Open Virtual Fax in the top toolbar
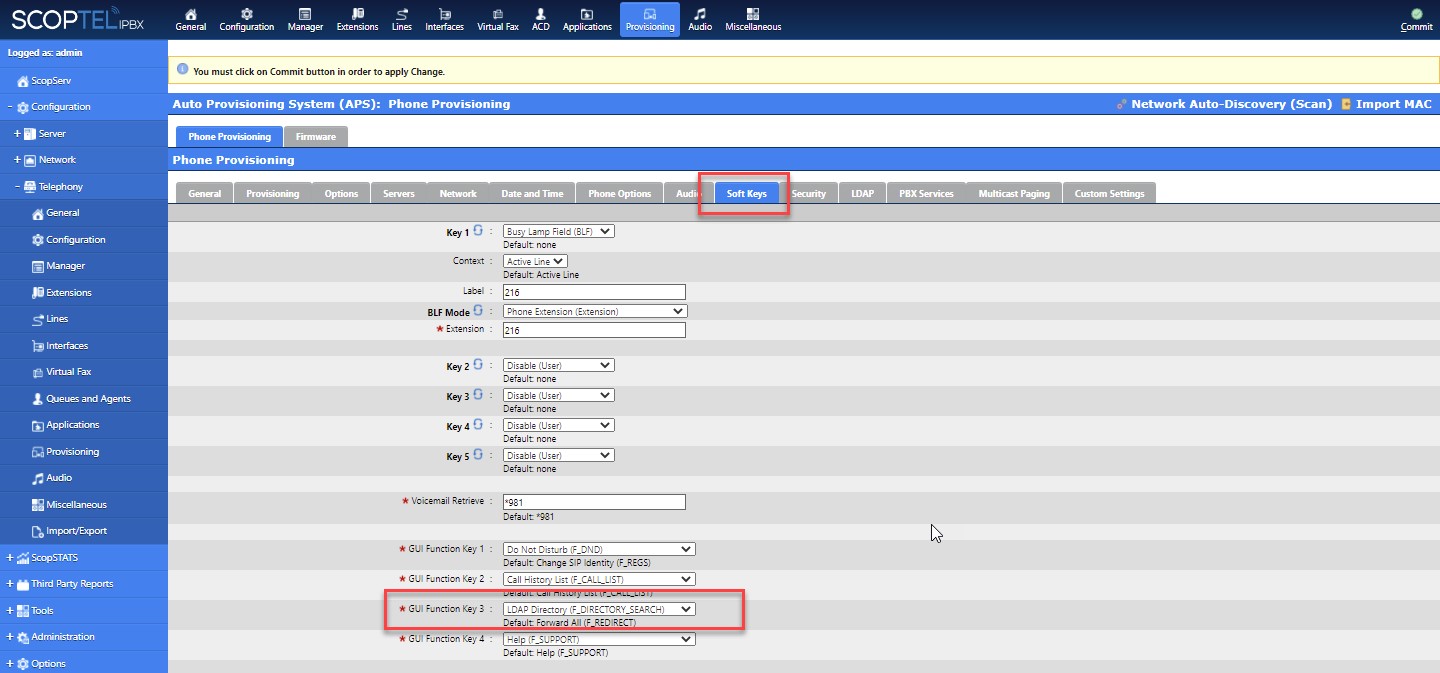This screenshot has width=1440, height=673. [498, 19]
